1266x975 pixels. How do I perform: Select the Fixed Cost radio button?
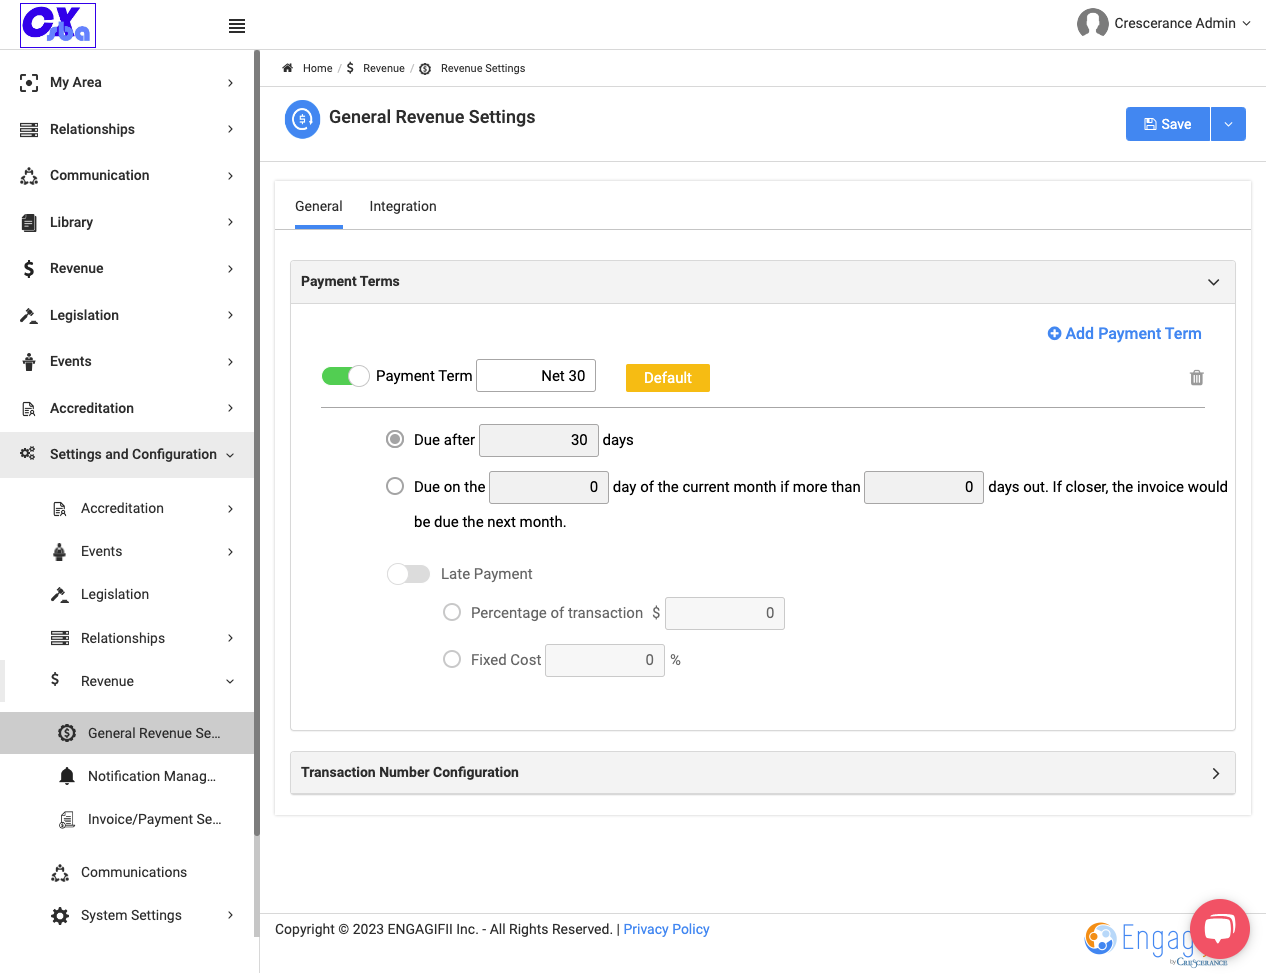pyautogui.click(x=452, y=659)
